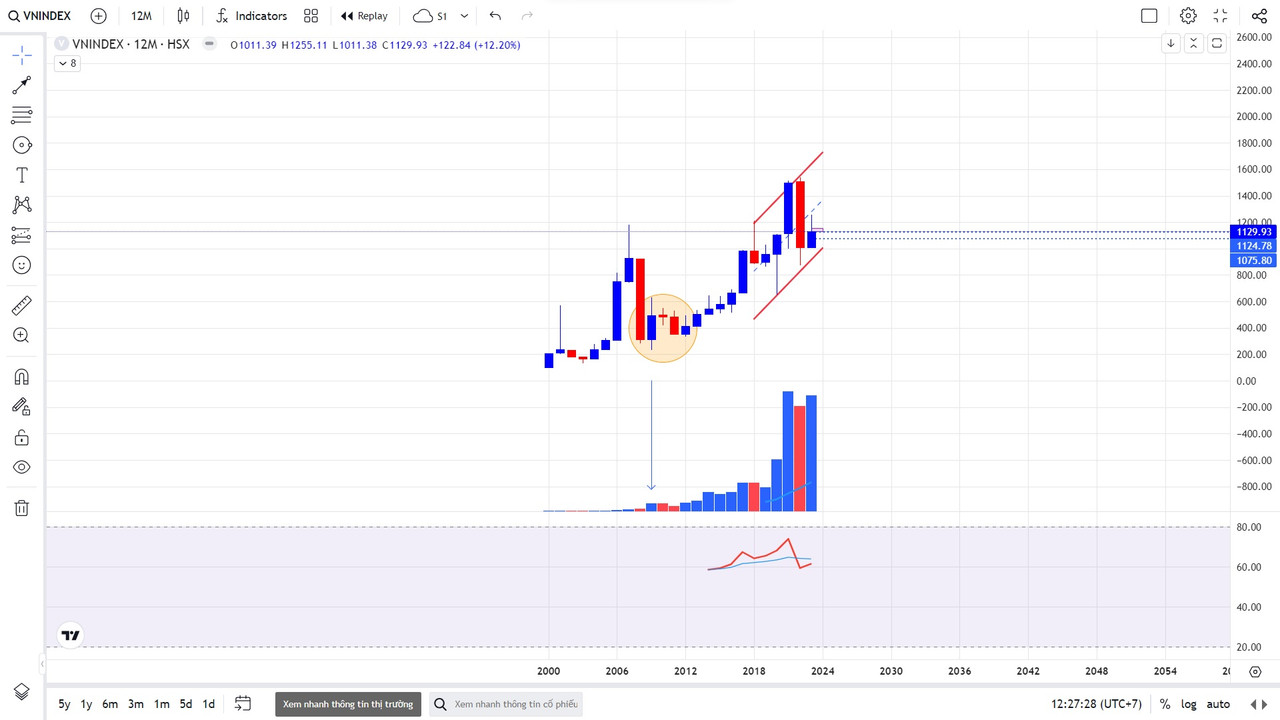Click the 1075.80 price label
The height and width of the screenshot is (720, 1280).
coord(1253,261)
